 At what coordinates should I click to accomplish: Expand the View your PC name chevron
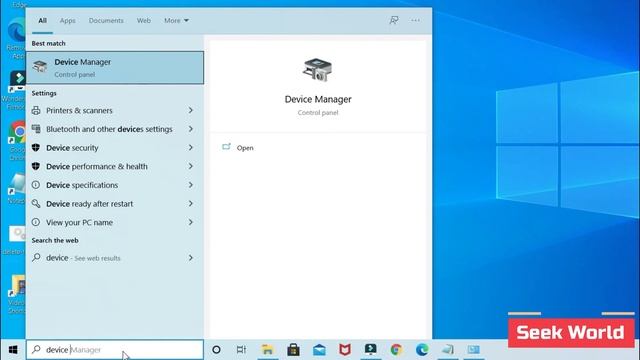click(191, 222)
